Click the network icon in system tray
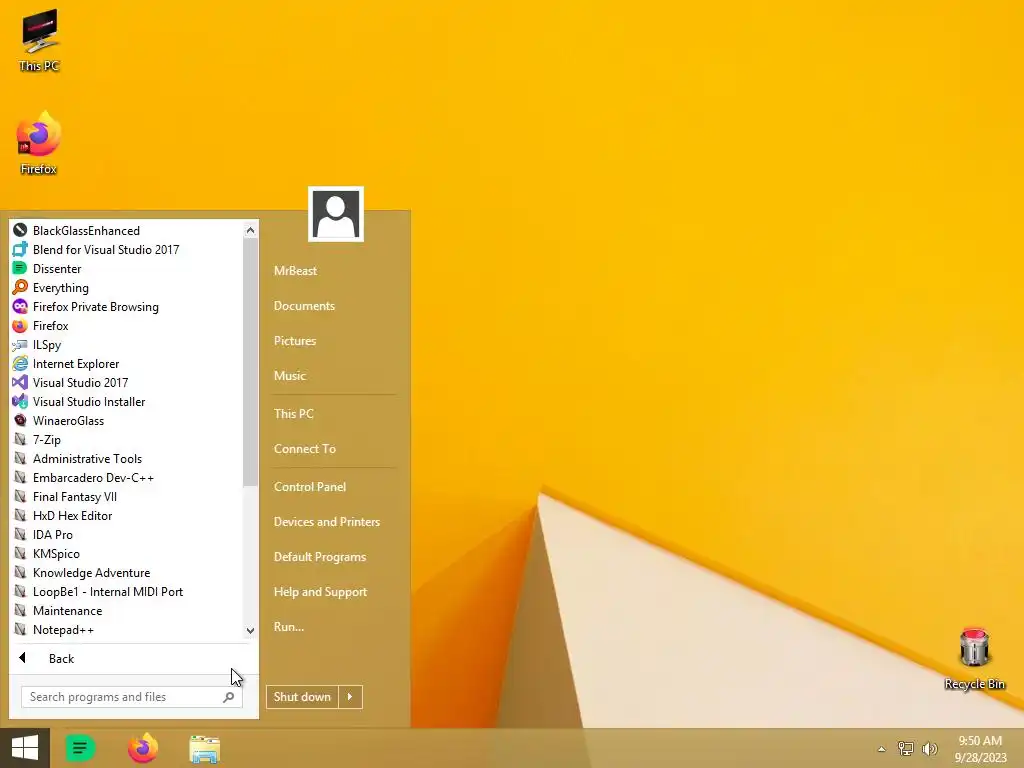Image resolution: width=1024 pixels, height=768 pixels. [905, 748]
